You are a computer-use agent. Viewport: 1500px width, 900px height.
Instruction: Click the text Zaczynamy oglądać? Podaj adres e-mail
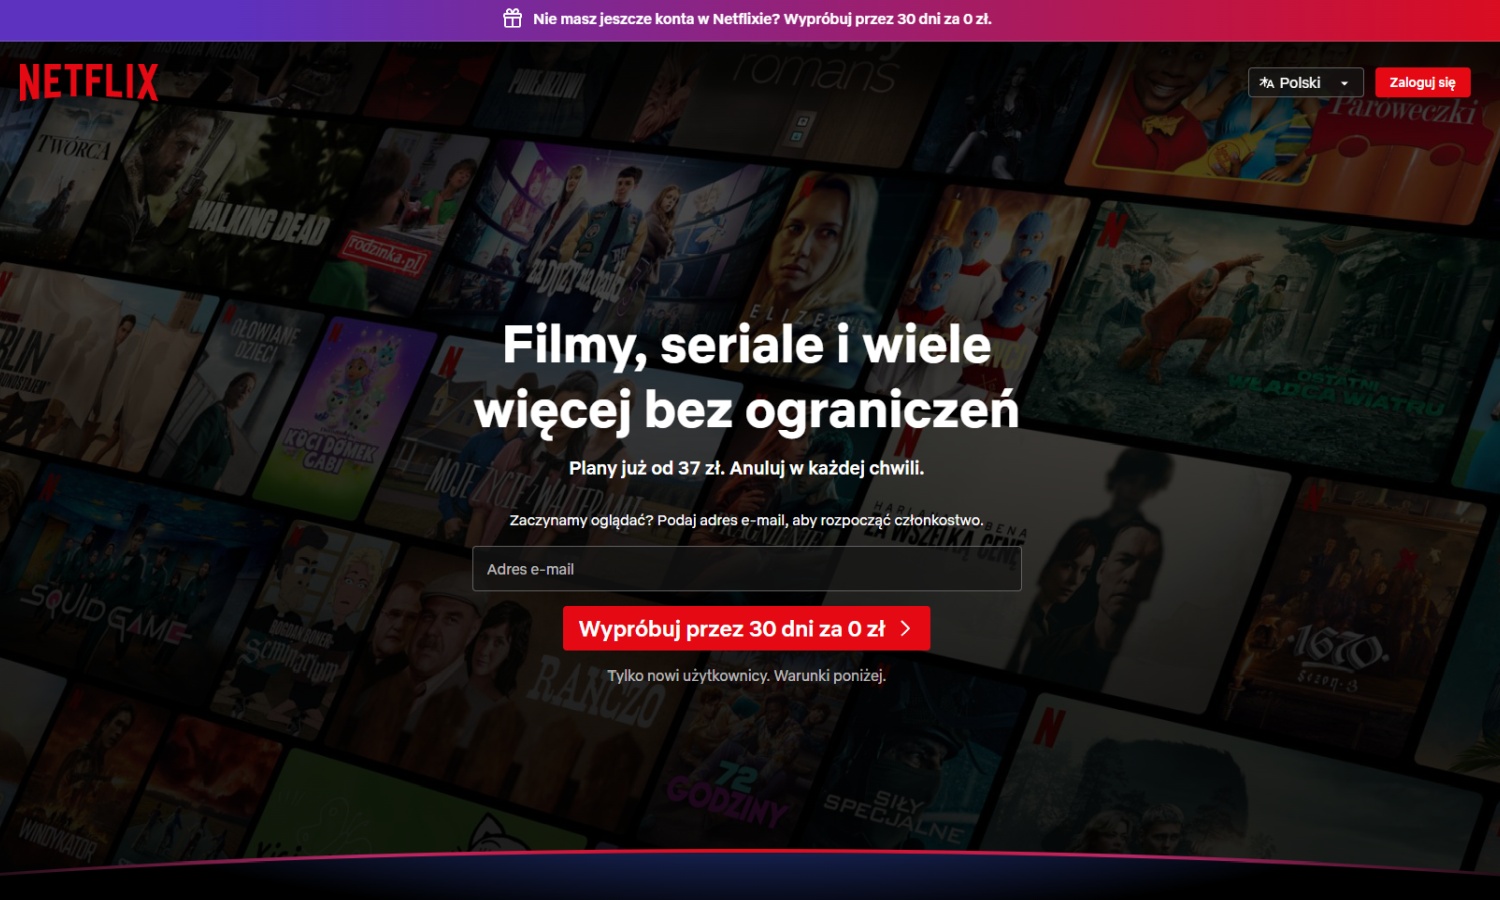648,520
